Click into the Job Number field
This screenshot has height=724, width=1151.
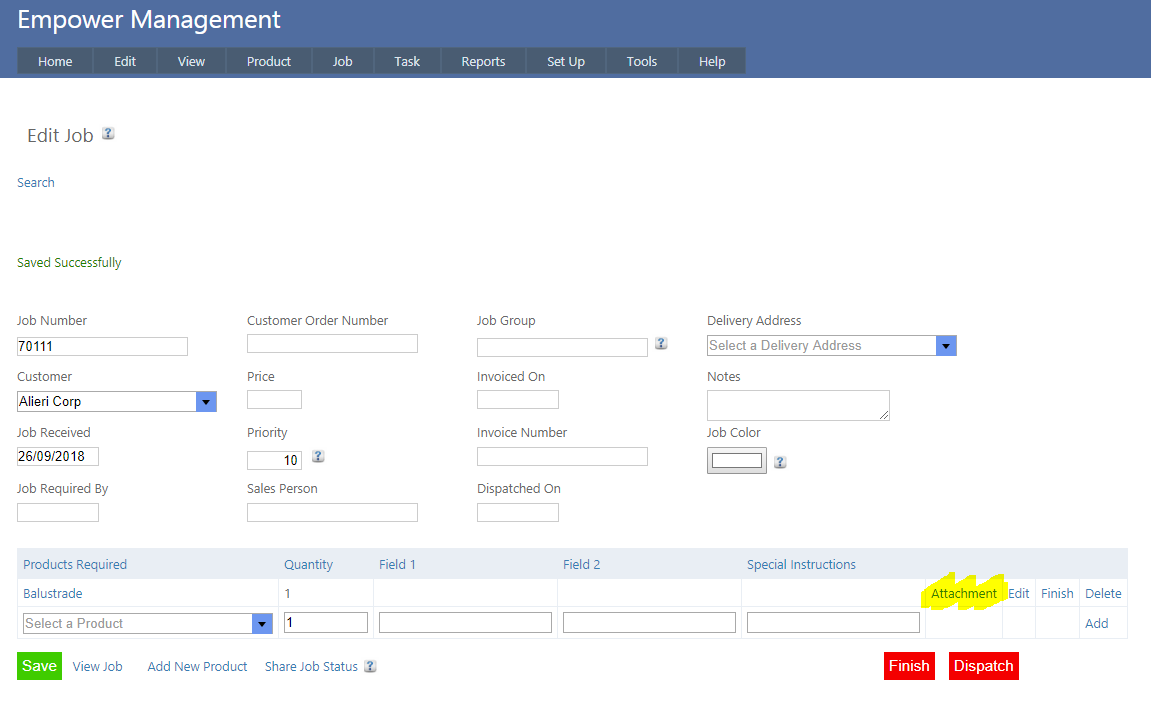102,346
